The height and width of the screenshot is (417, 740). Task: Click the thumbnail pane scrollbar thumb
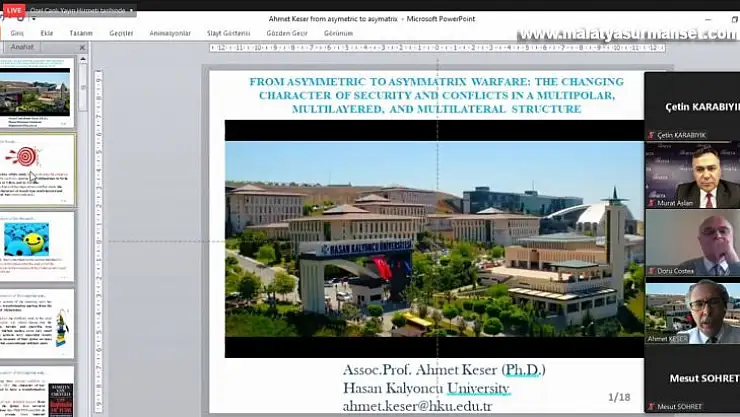coord(83,87)
